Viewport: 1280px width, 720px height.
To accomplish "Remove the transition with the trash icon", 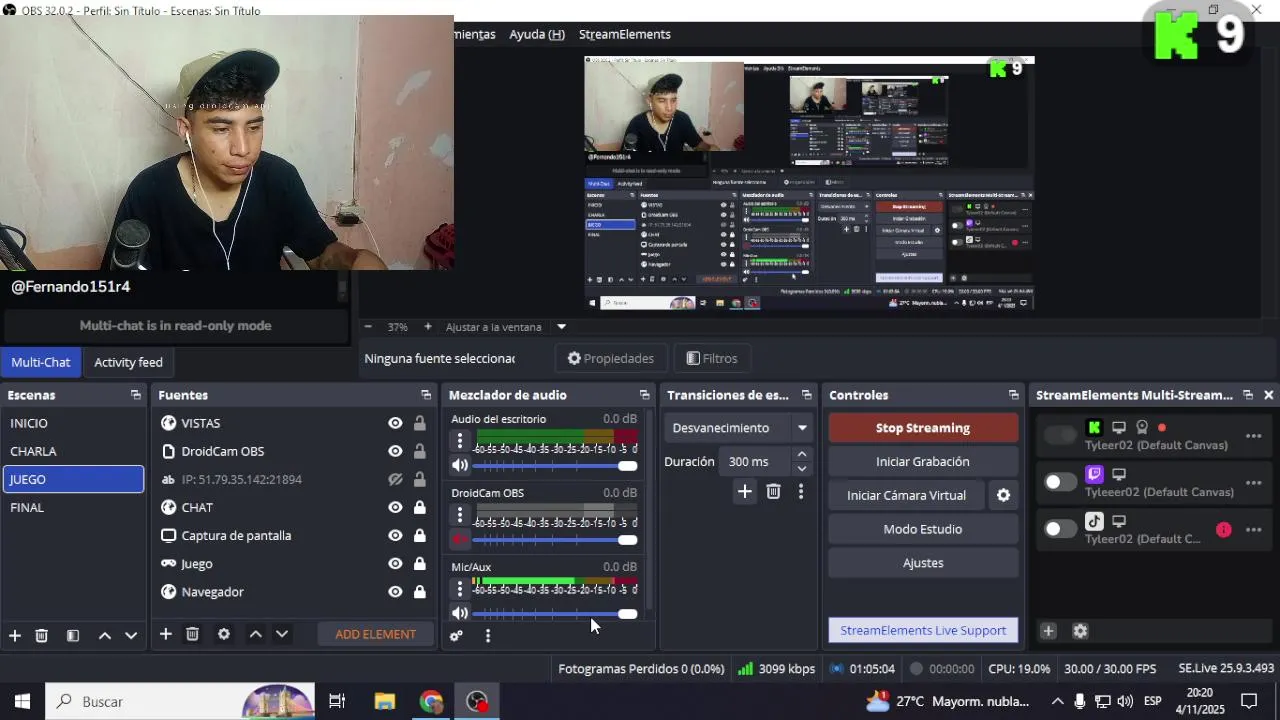I will click(x=773, y=491).
